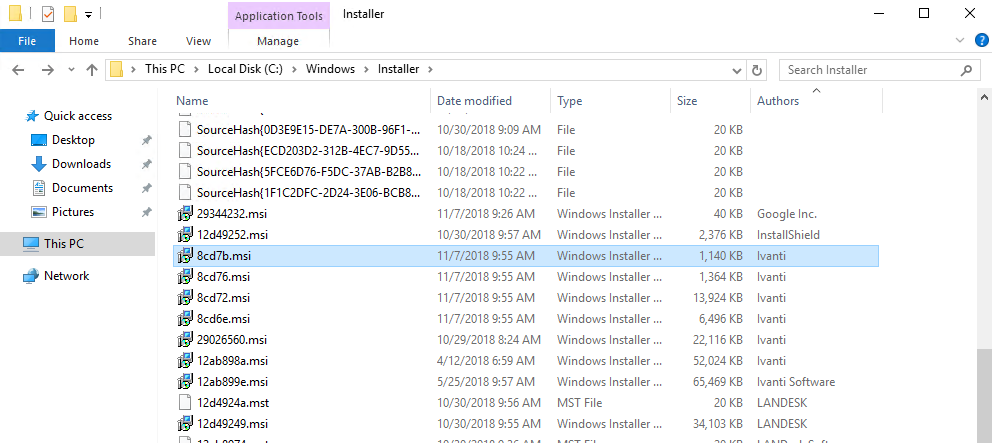Open the Manage ribbon tab
Image resolution: width=992 pixels, height=443 pixels.
click(278, 41)
